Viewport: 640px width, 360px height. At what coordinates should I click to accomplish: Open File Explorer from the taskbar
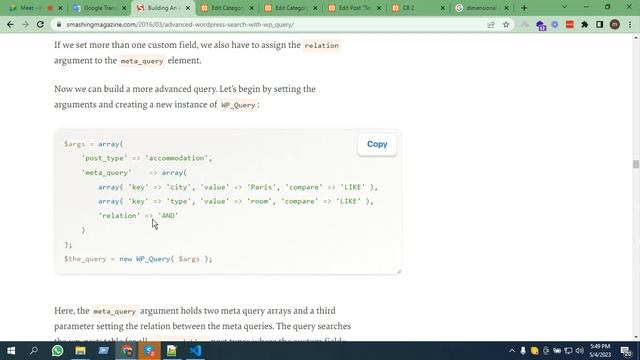(80, 351)
